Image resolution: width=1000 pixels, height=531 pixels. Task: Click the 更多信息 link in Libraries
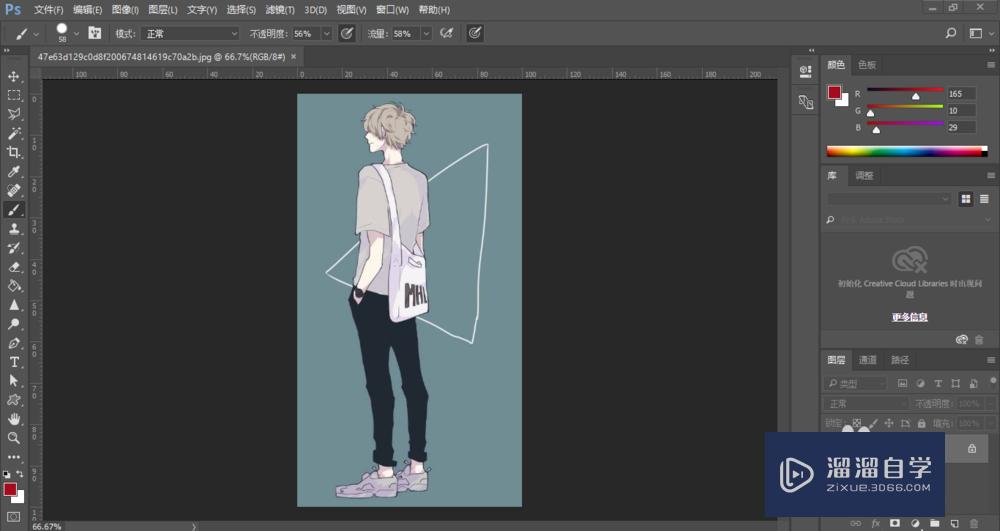(x=909, y=317)
